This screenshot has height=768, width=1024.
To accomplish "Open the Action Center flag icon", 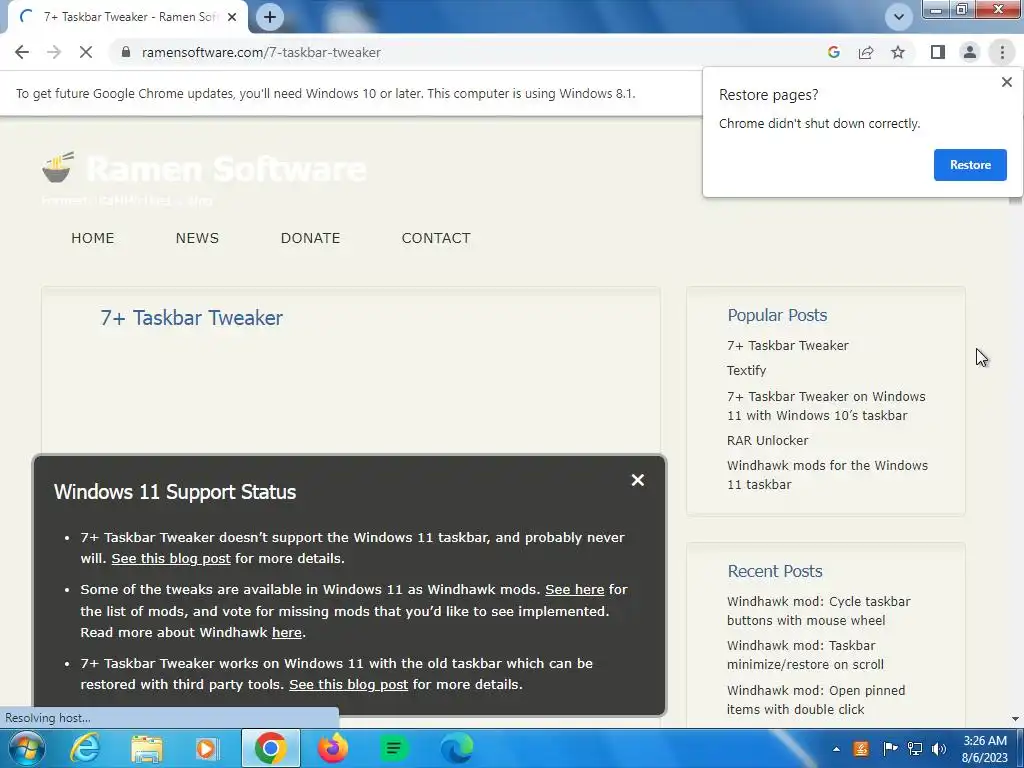I will pyautogui.click(x=889, y=749).
